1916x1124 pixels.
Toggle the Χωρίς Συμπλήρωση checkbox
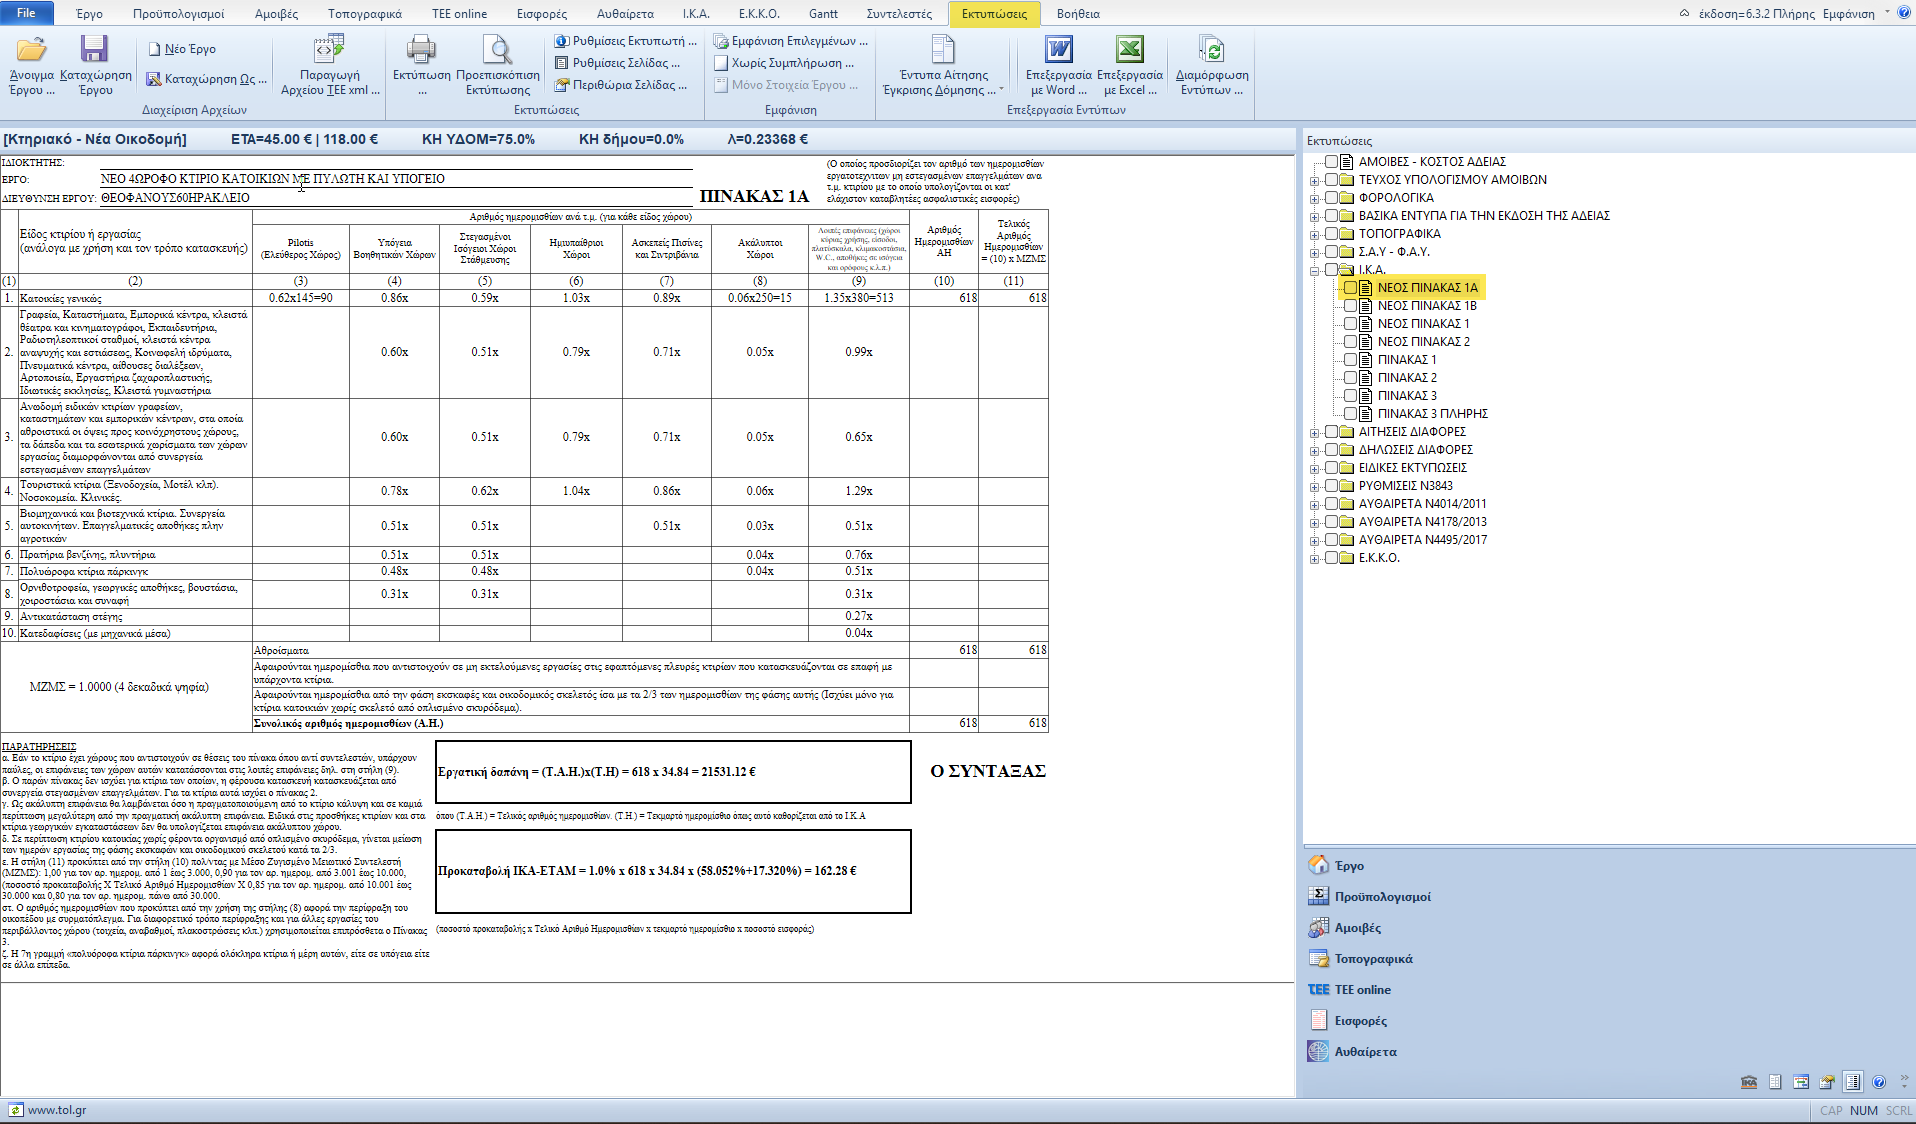[x=721, y=63]
